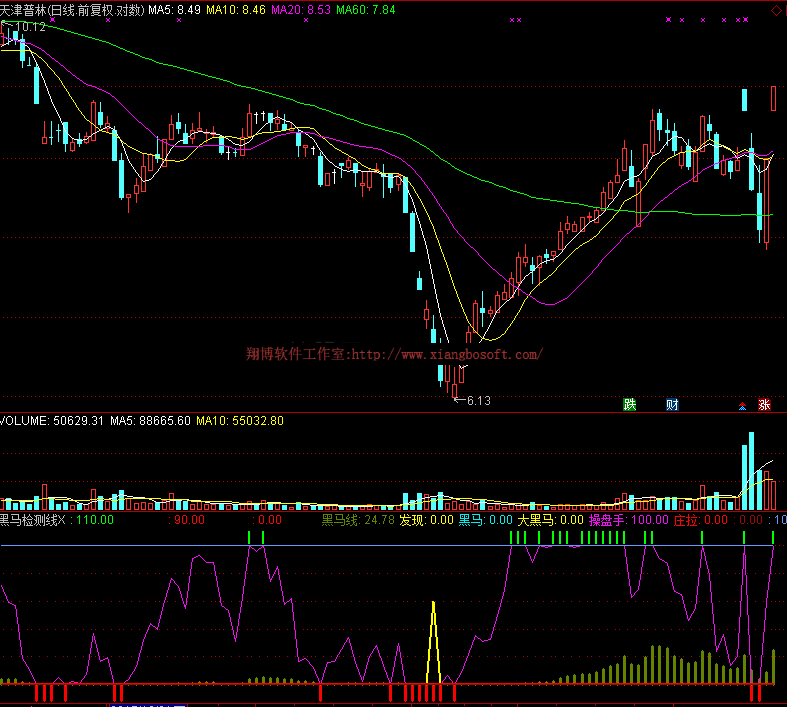This screenshot has height=707, width=787.
Task: Click the 10.12 highest price arrow marker
Action: coord(24,27)
